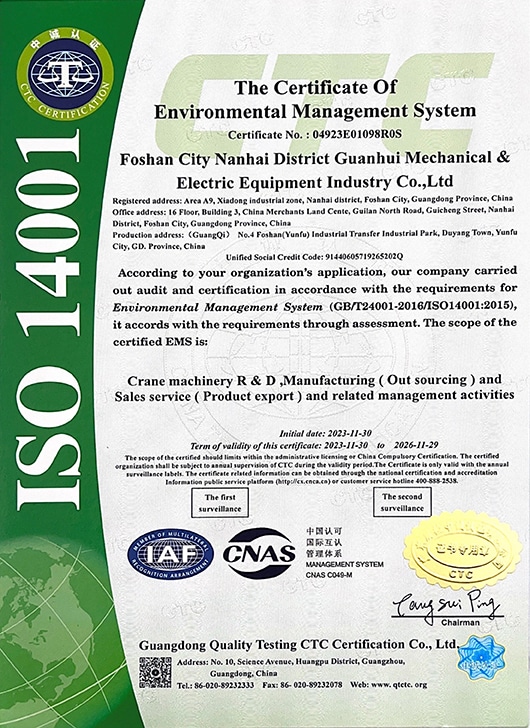Click 'CNAS C049-M' accreditation number
Viewport: 530px width, 728px height.
click(329, 576)
